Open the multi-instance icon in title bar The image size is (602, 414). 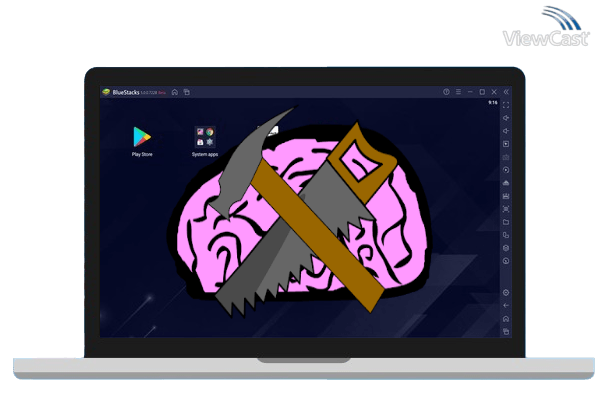186,92
